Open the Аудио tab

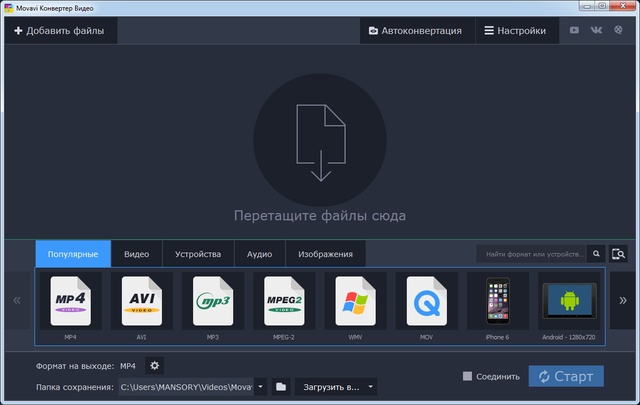[x=259, y=254]
